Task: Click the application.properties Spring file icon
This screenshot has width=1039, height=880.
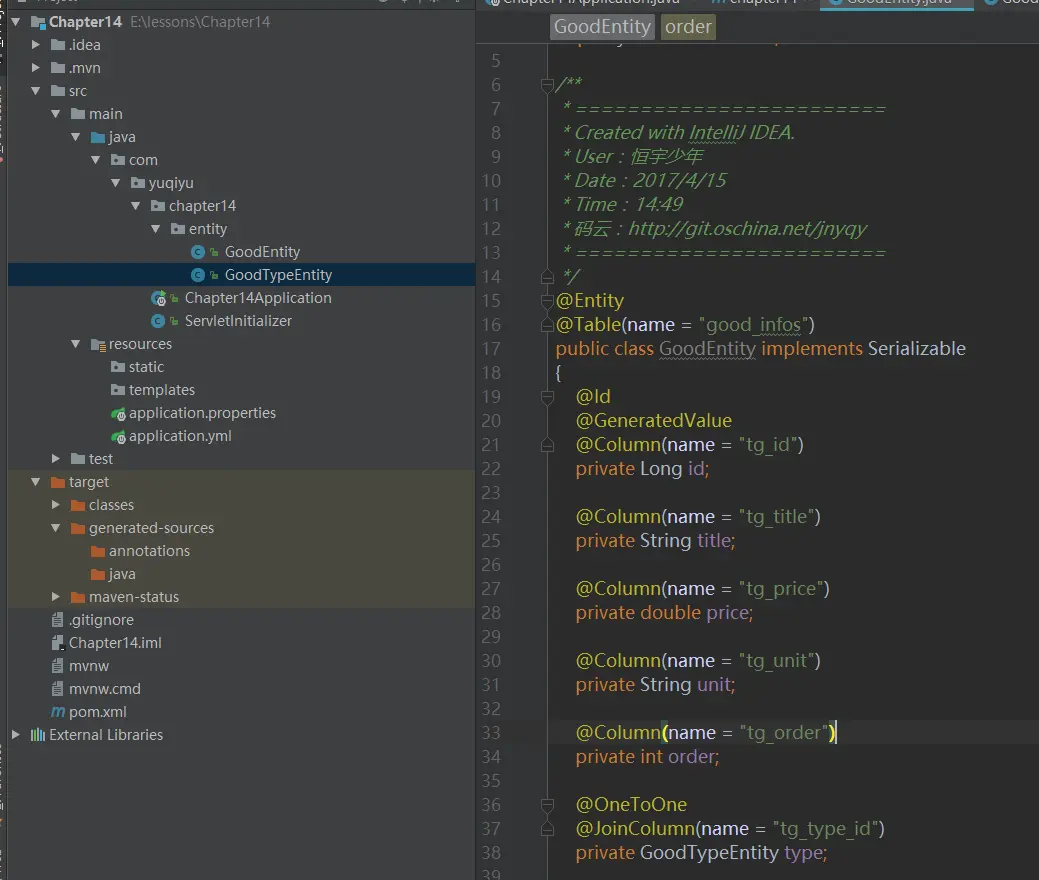Action: (118, 414)
